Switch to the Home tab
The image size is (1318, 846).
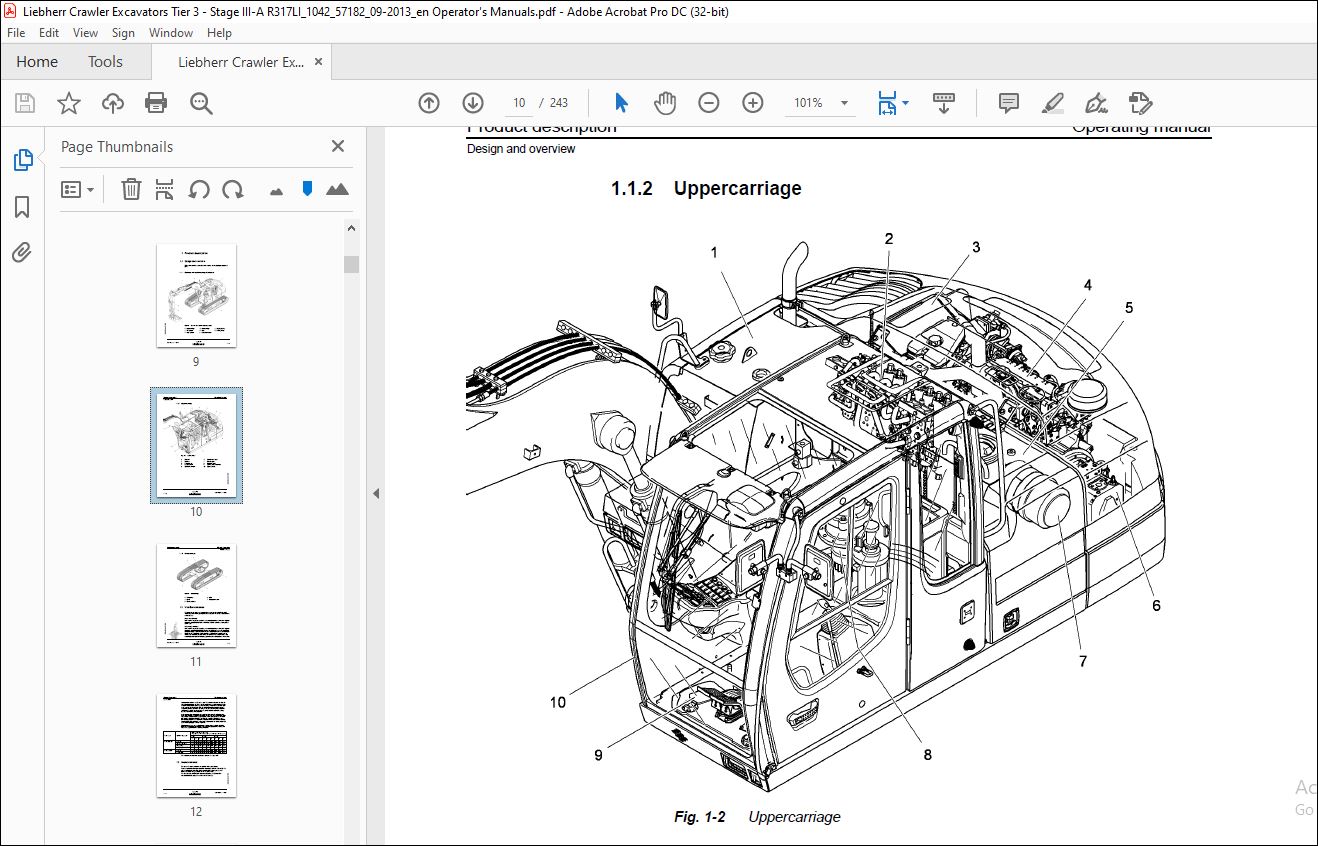pos(37,62)
